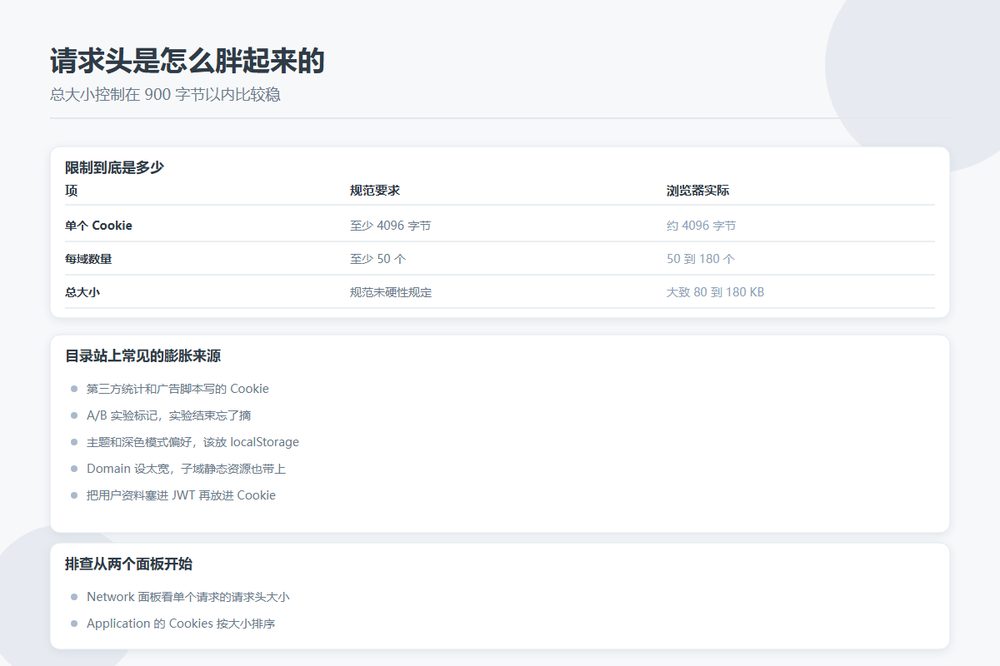Viewport: 1000px width, 666px height.
Task: Click the bullet 第三方统计和广告脚本写的 Cookie
Action: [177, 388]
